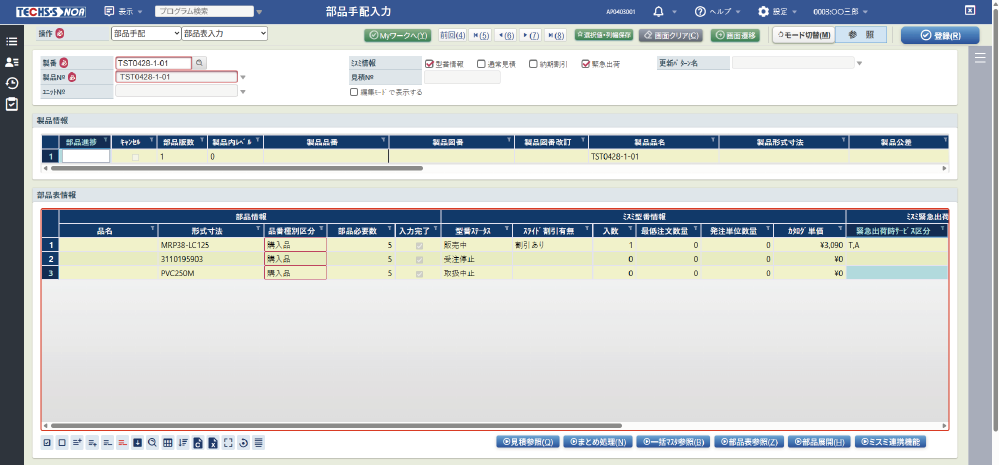Open the filter on 形式寸法 column header
Screen dimensions: 1000x465
coord(258,229)
